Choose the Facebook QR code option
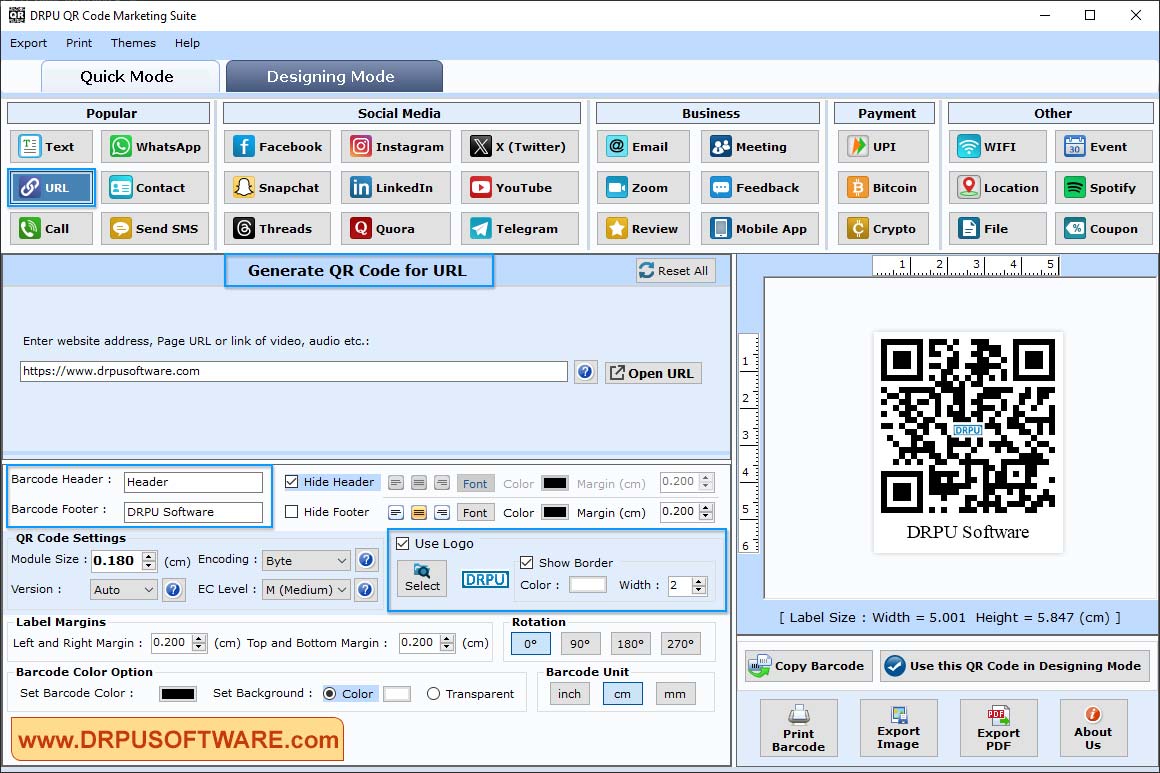This screenshot has width=1160, height=773. [277, 146]
